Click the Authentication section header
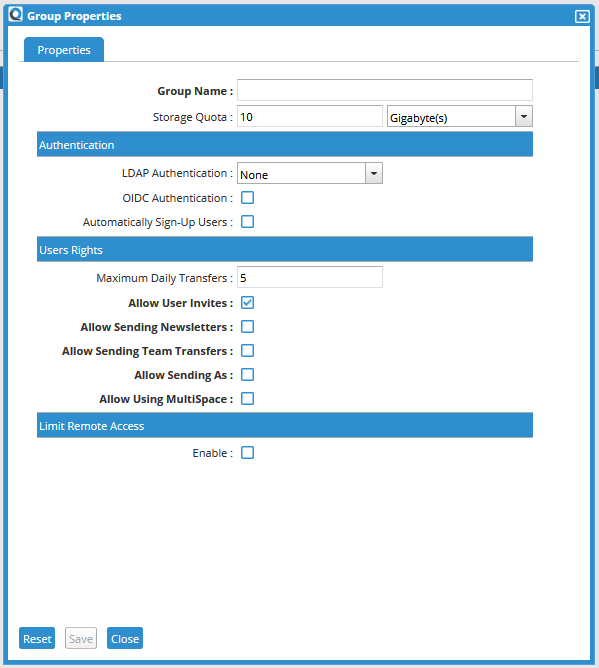The image size is (599, 668). [x=285, y=144]
